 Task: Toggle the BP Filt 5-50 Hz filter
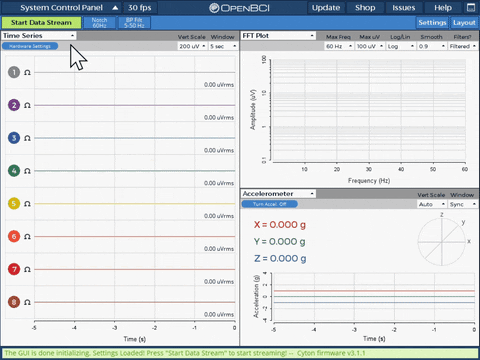click(134, 23)
